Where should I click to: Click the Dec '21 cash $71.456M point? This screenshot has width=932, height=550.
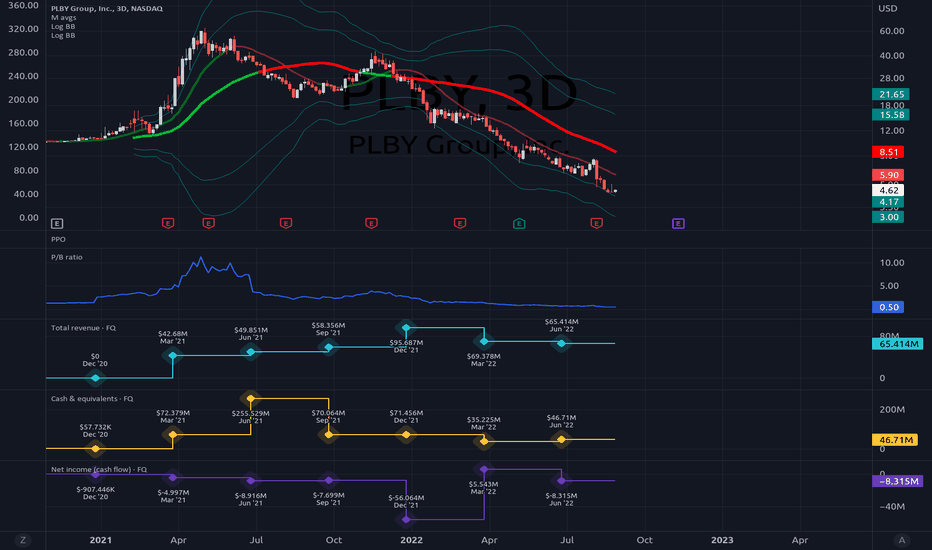point(406,435)
